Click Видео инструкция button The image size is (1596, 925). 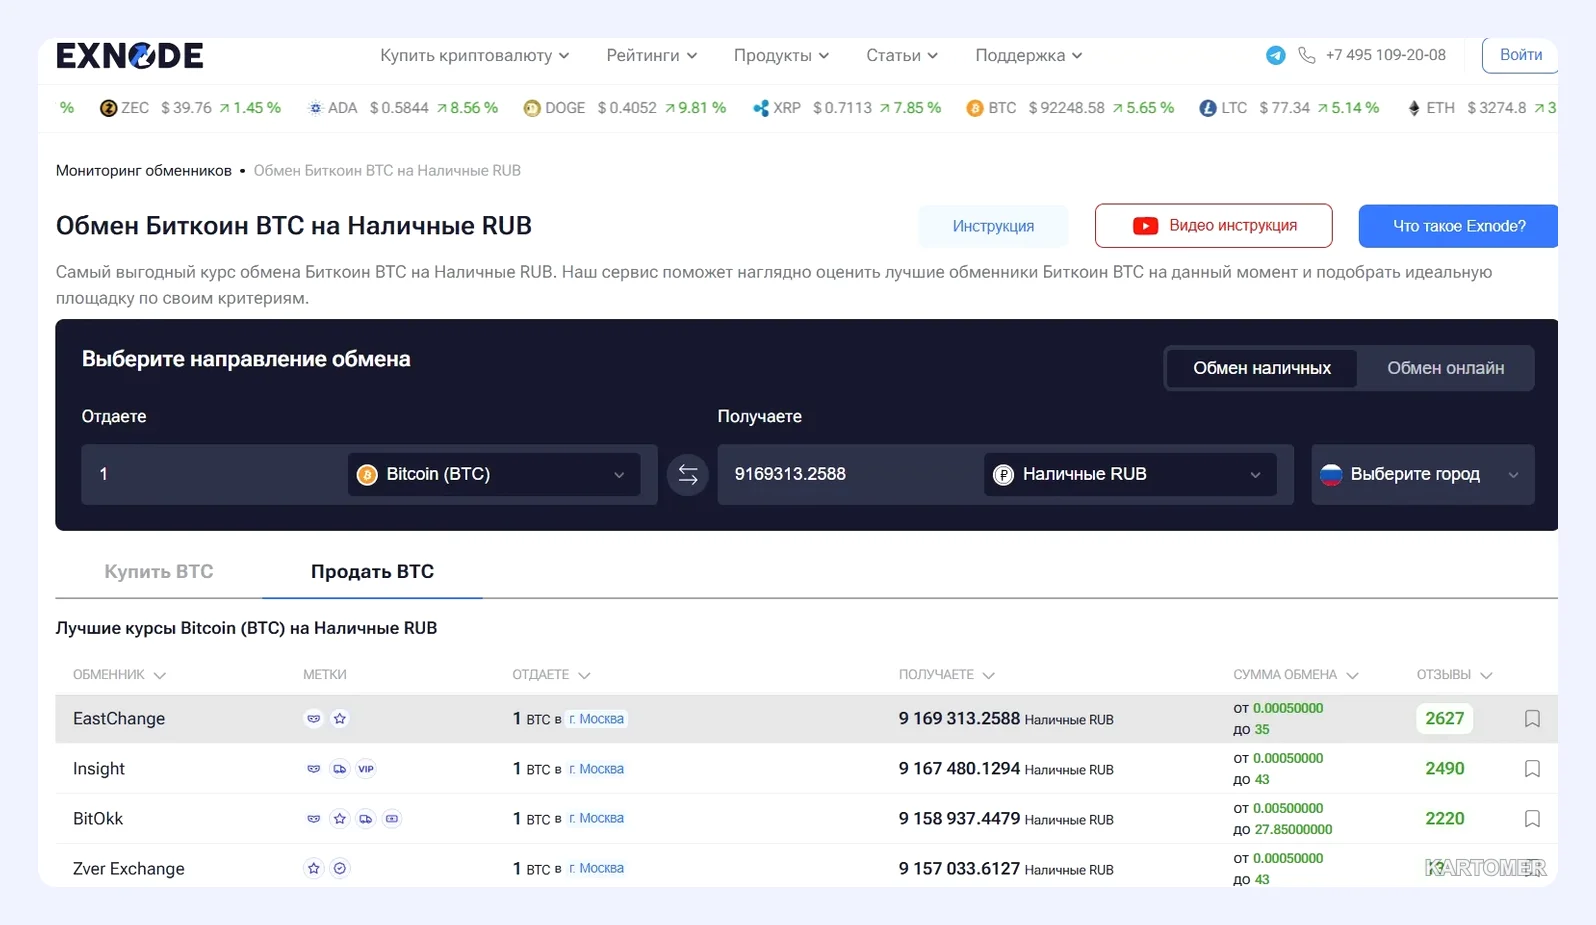[x=1214, y=226]
